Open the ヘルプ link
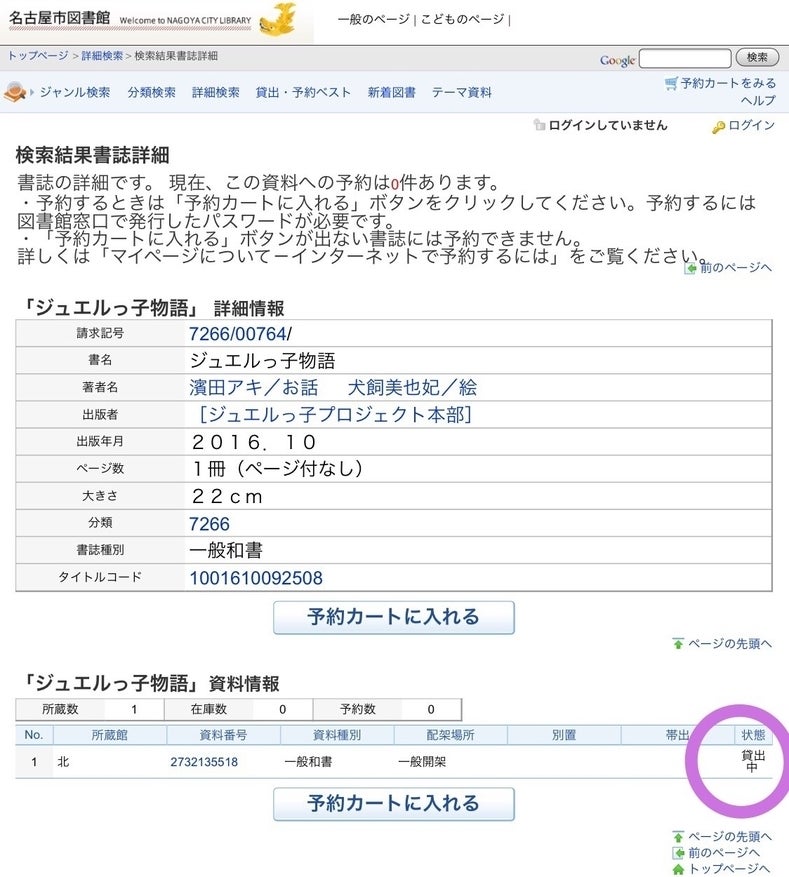Viewport: 789px width, 877px height. pyautogui.click(x=757, y=101)
